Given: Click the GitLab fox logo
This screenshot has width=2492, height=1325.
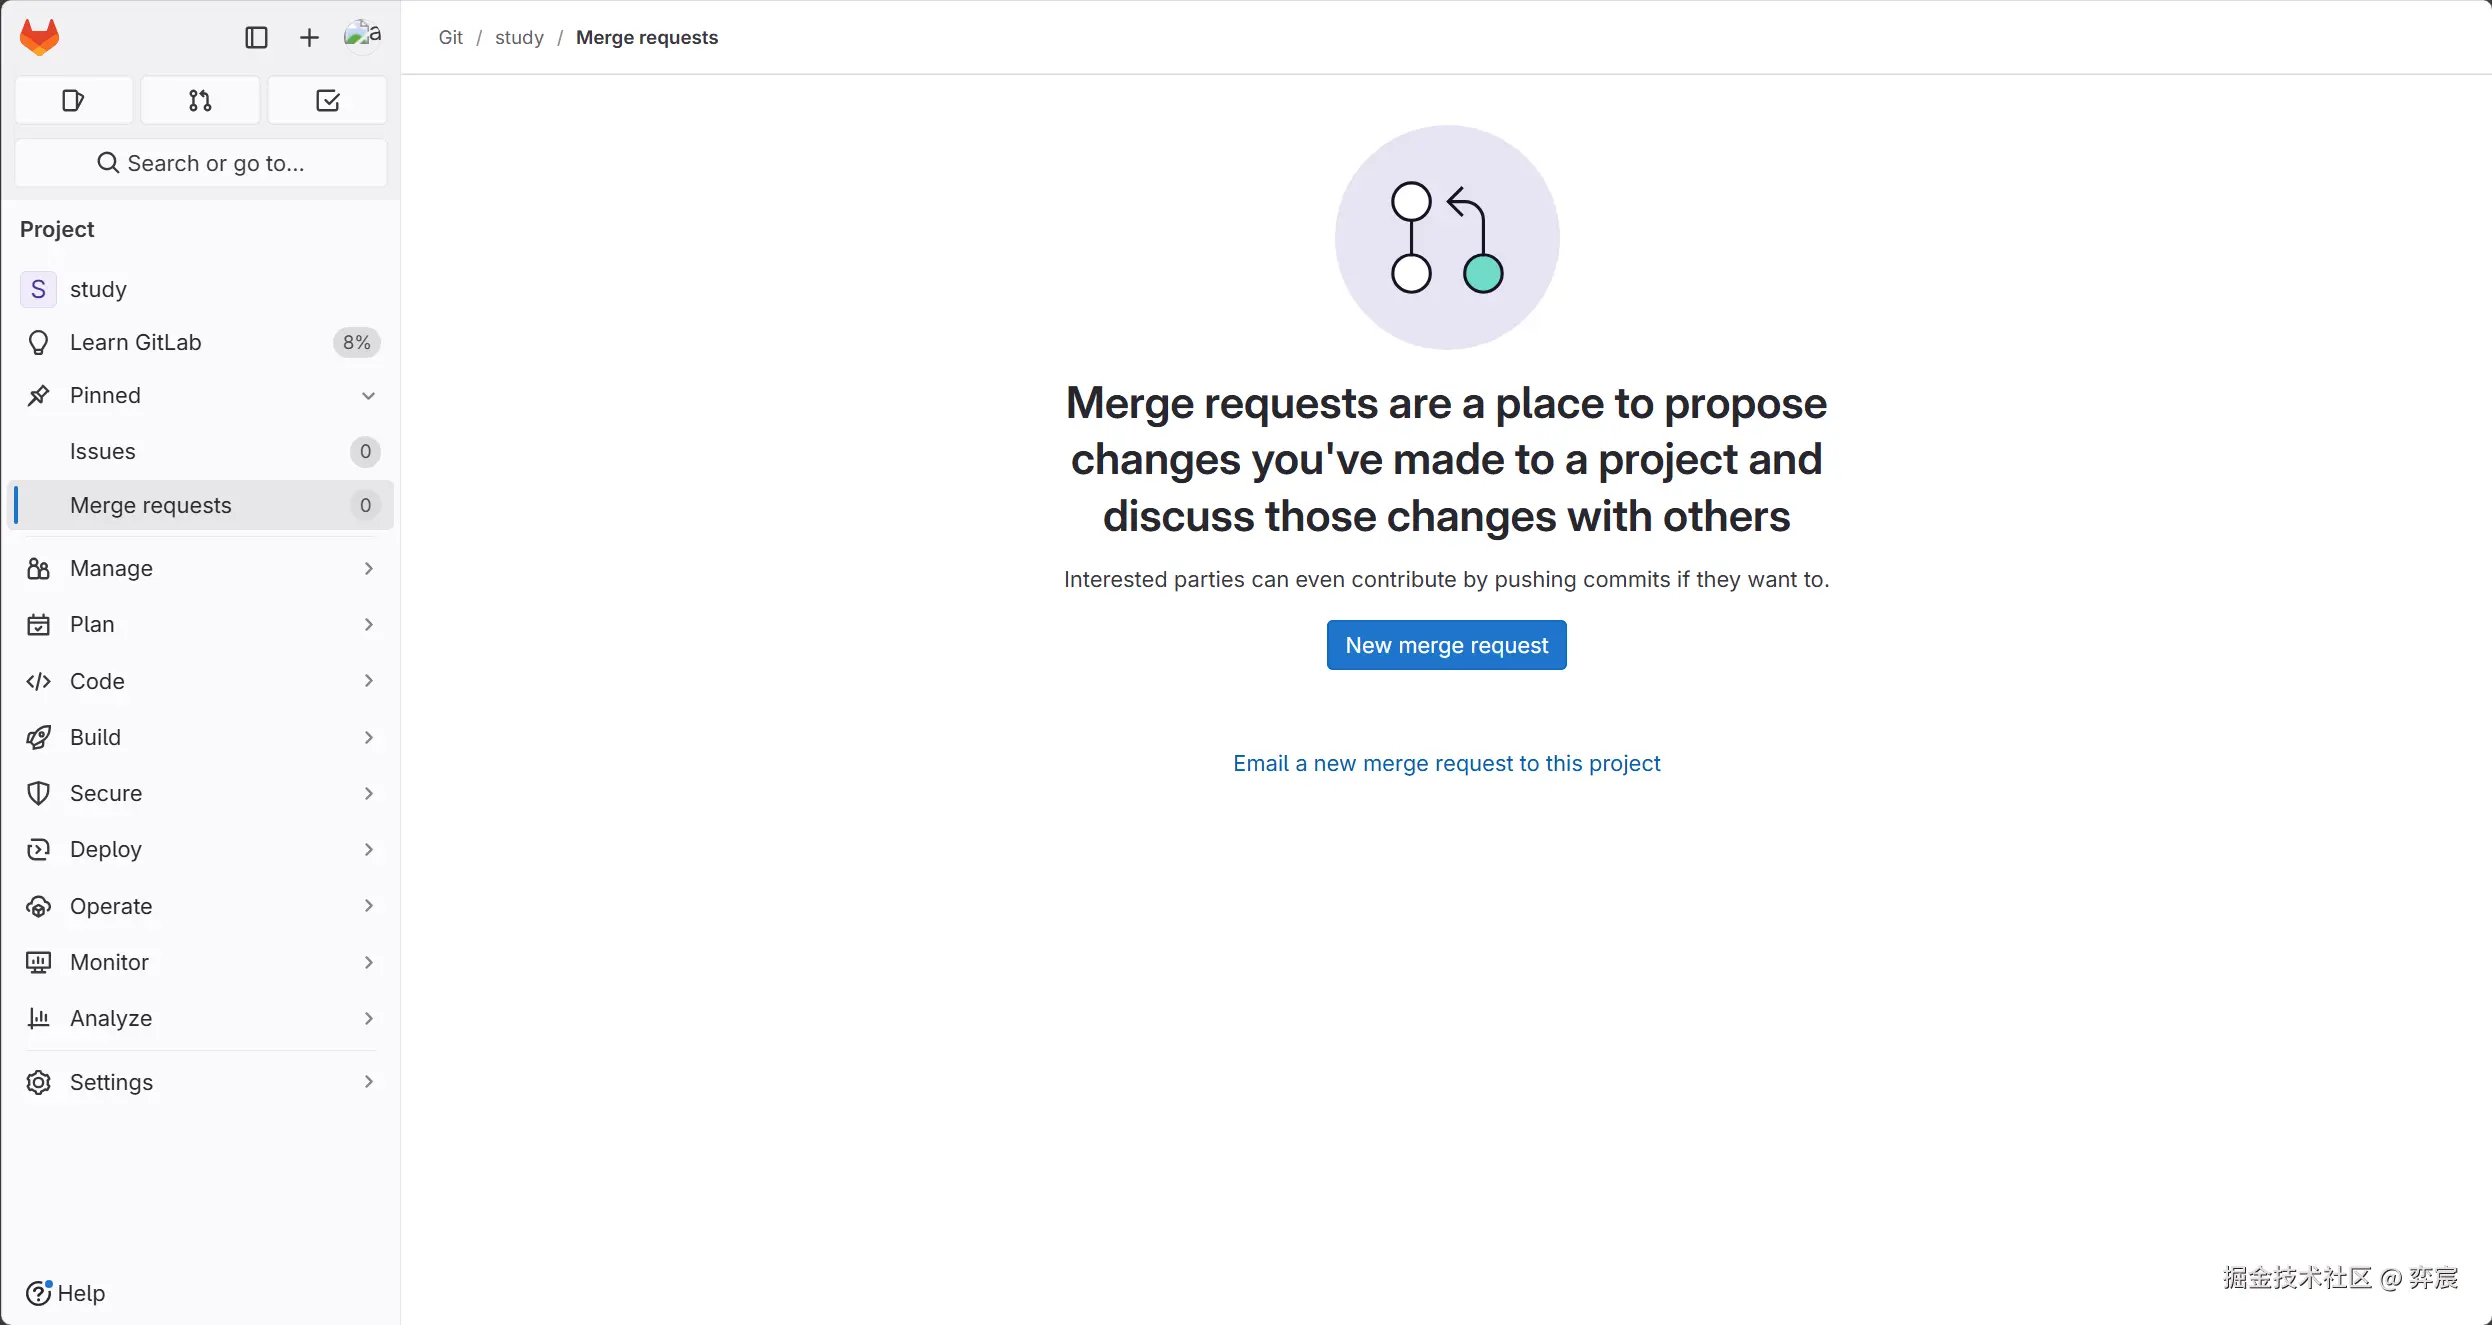Looking at the screenshot, I should click(40, 37).
